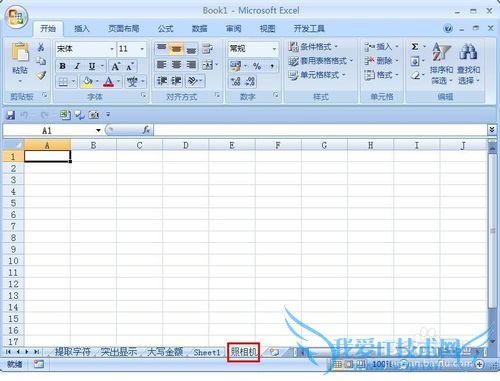The image size is (500, 381).
Task: Click the insert function fx button
Action: (x=146, y=130)
